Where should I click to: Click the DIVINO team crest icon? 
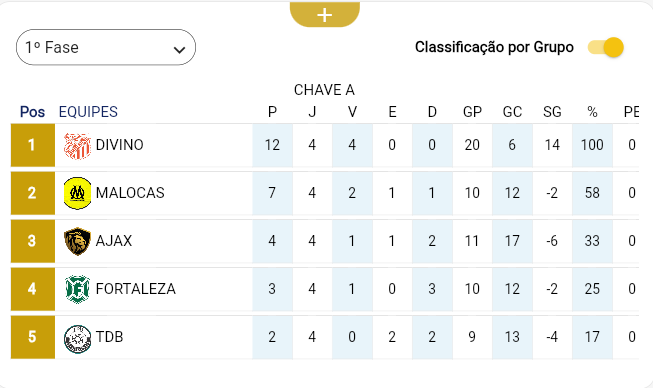click(x=77, y=146)
